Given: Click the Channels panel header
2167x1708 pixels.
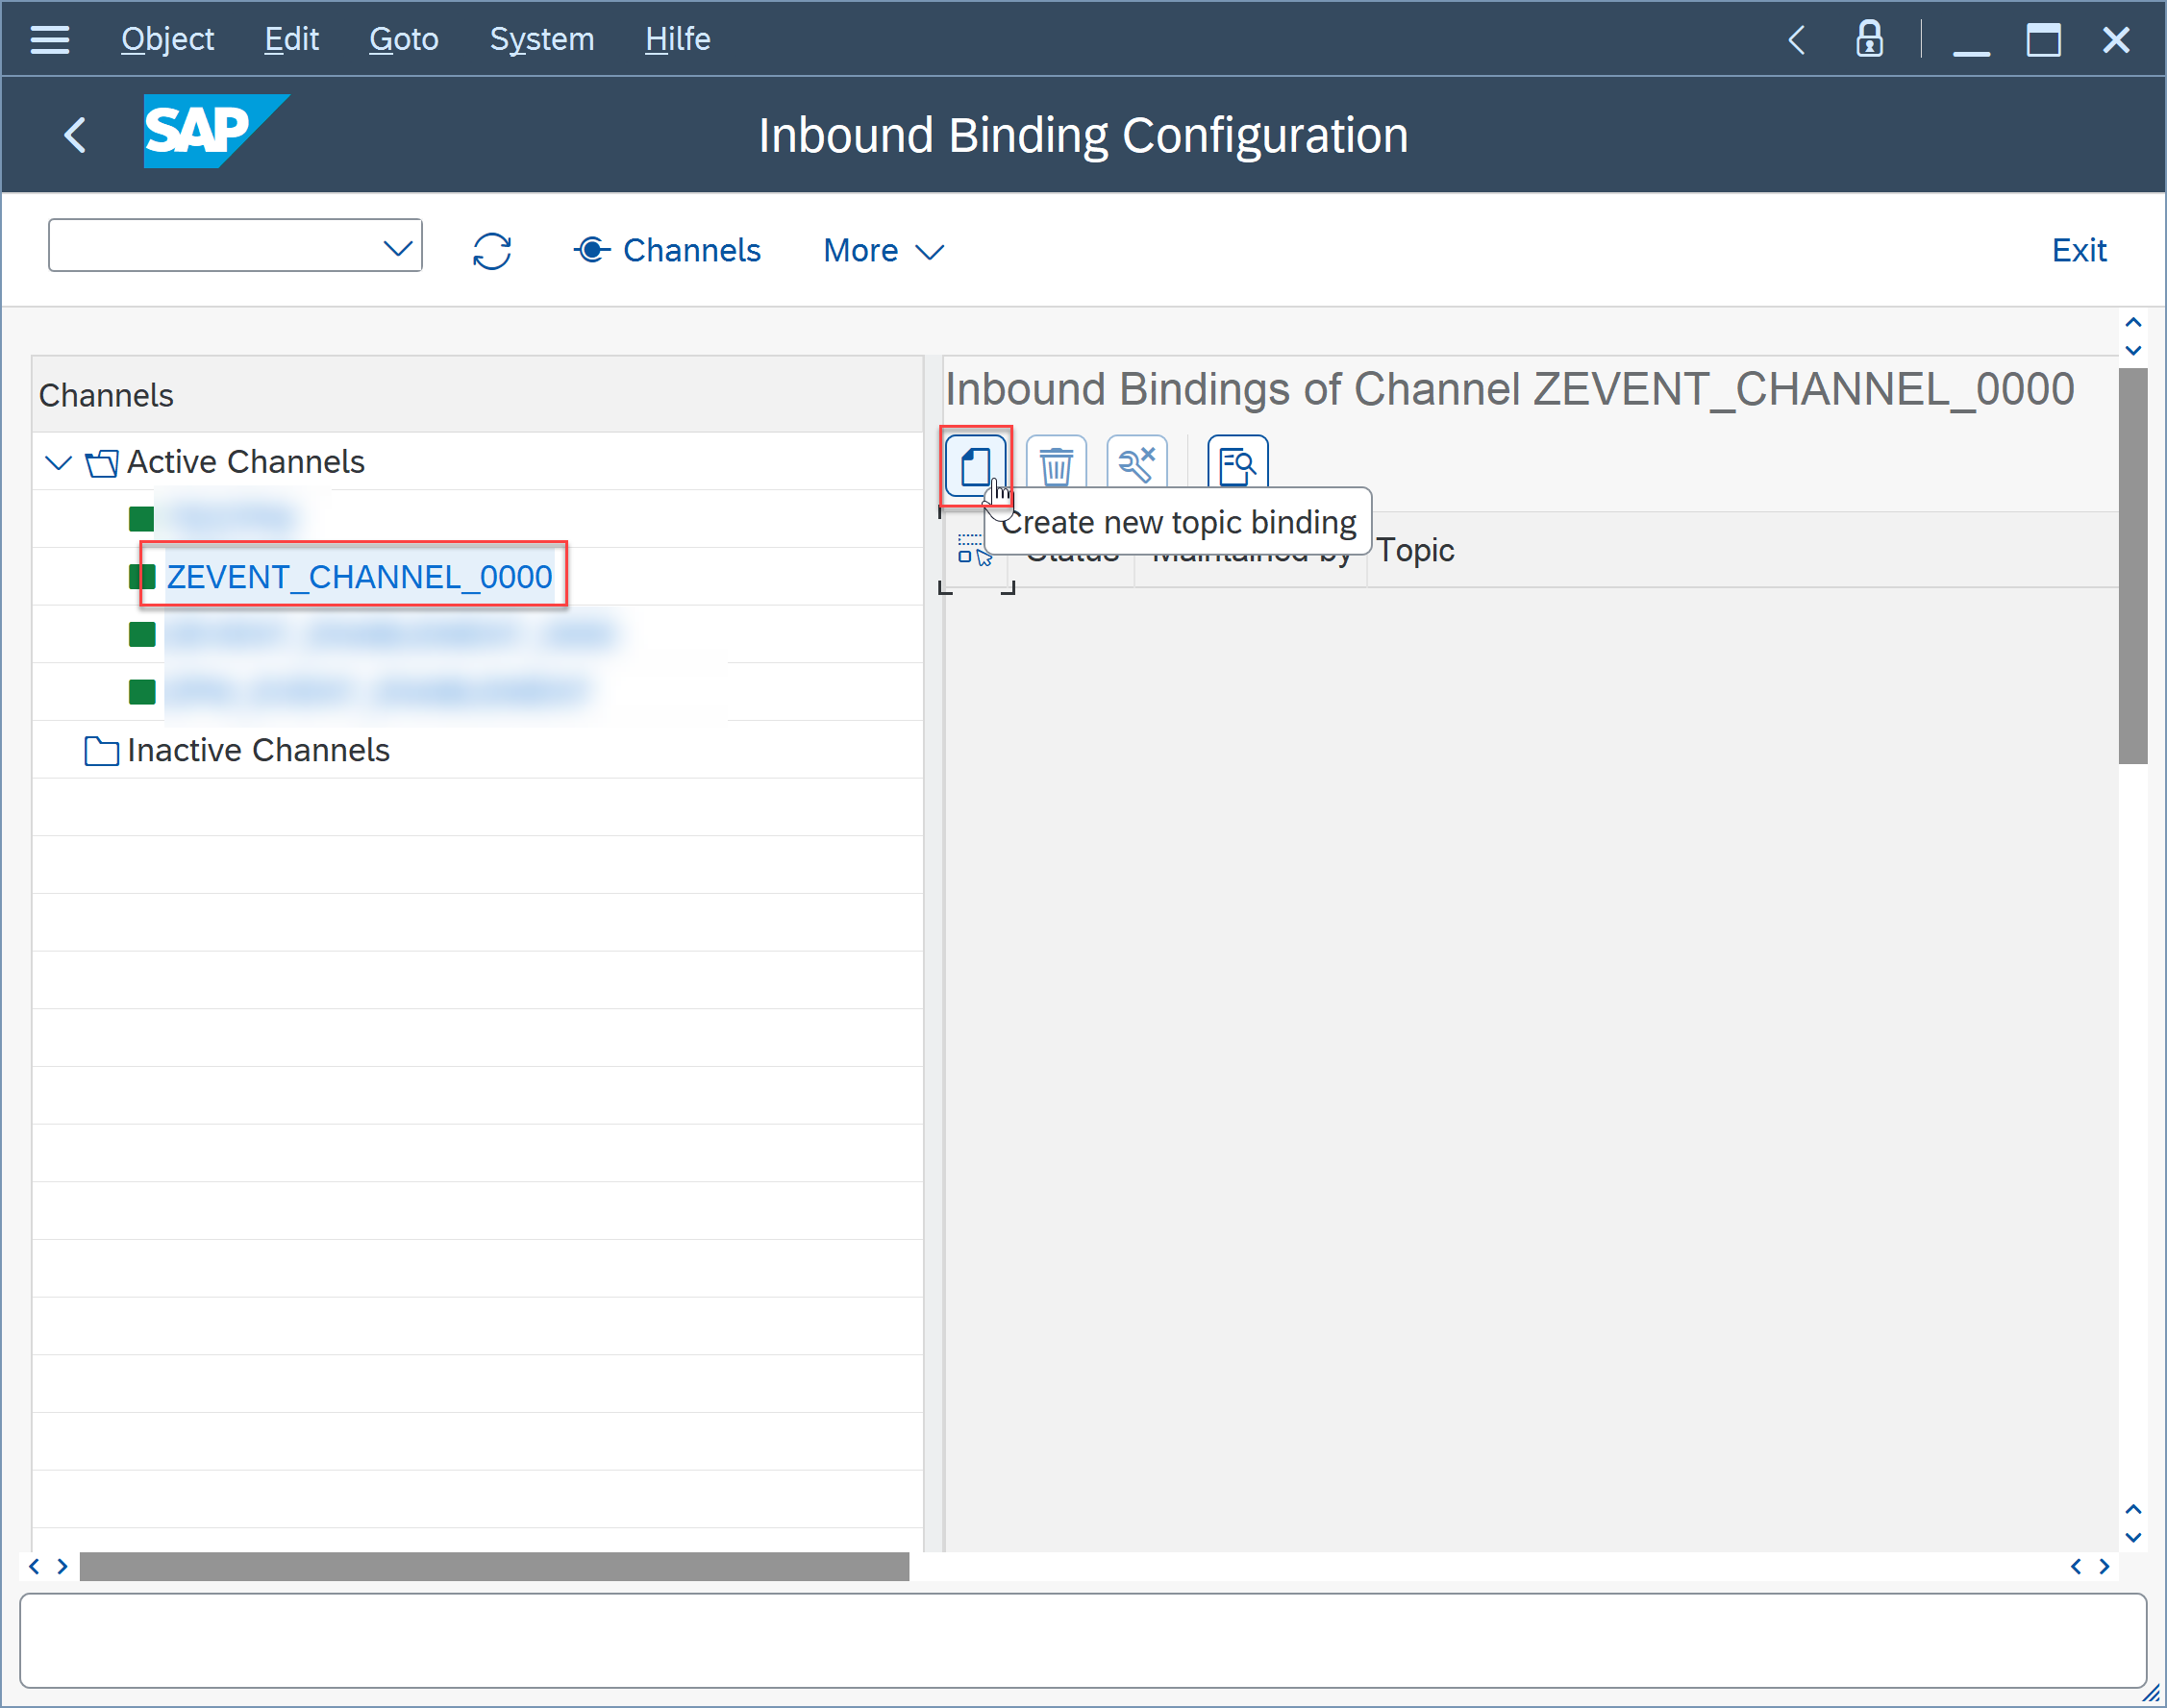Looking at the screenshot, I should (477, 395).
